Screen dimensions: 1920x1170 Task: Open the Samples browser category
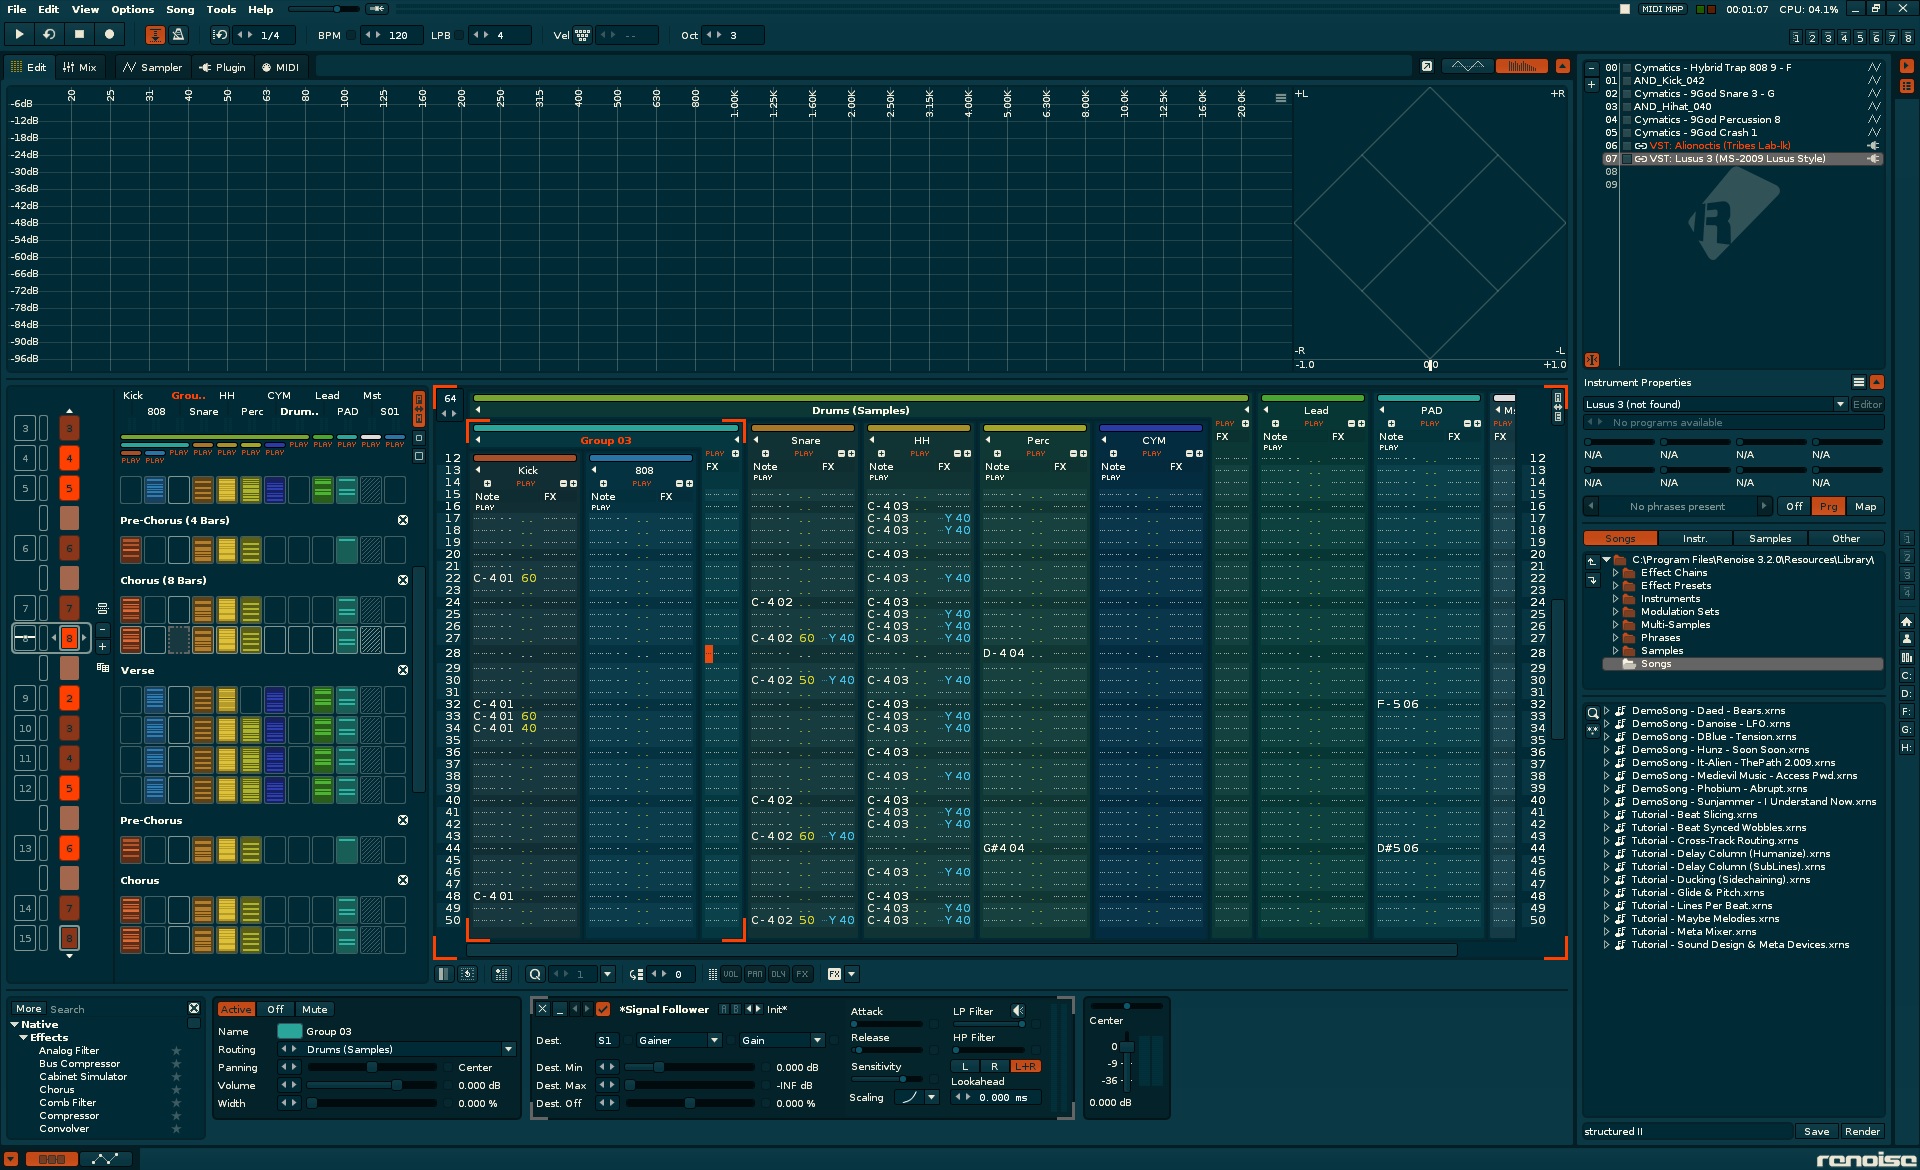point(1770,538)
